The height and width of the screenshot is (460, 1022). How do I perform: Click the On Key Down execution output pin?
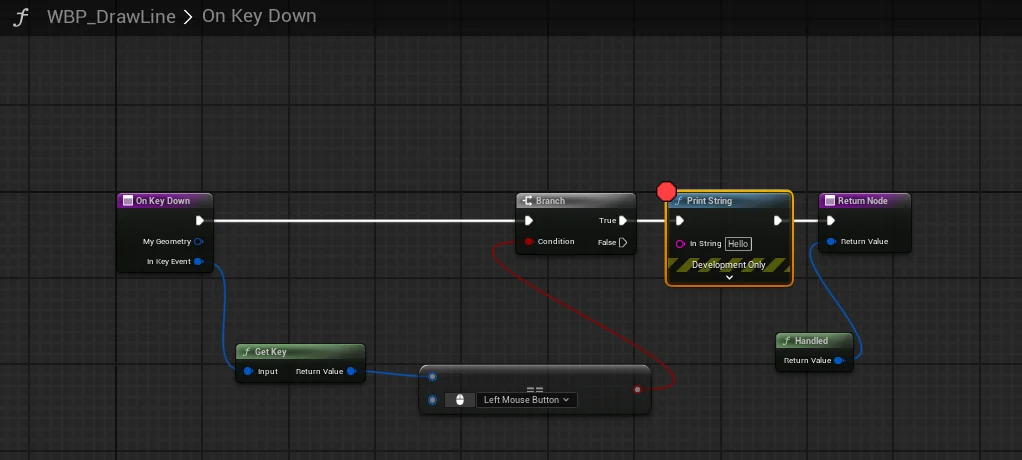click(x=200, y=221)
